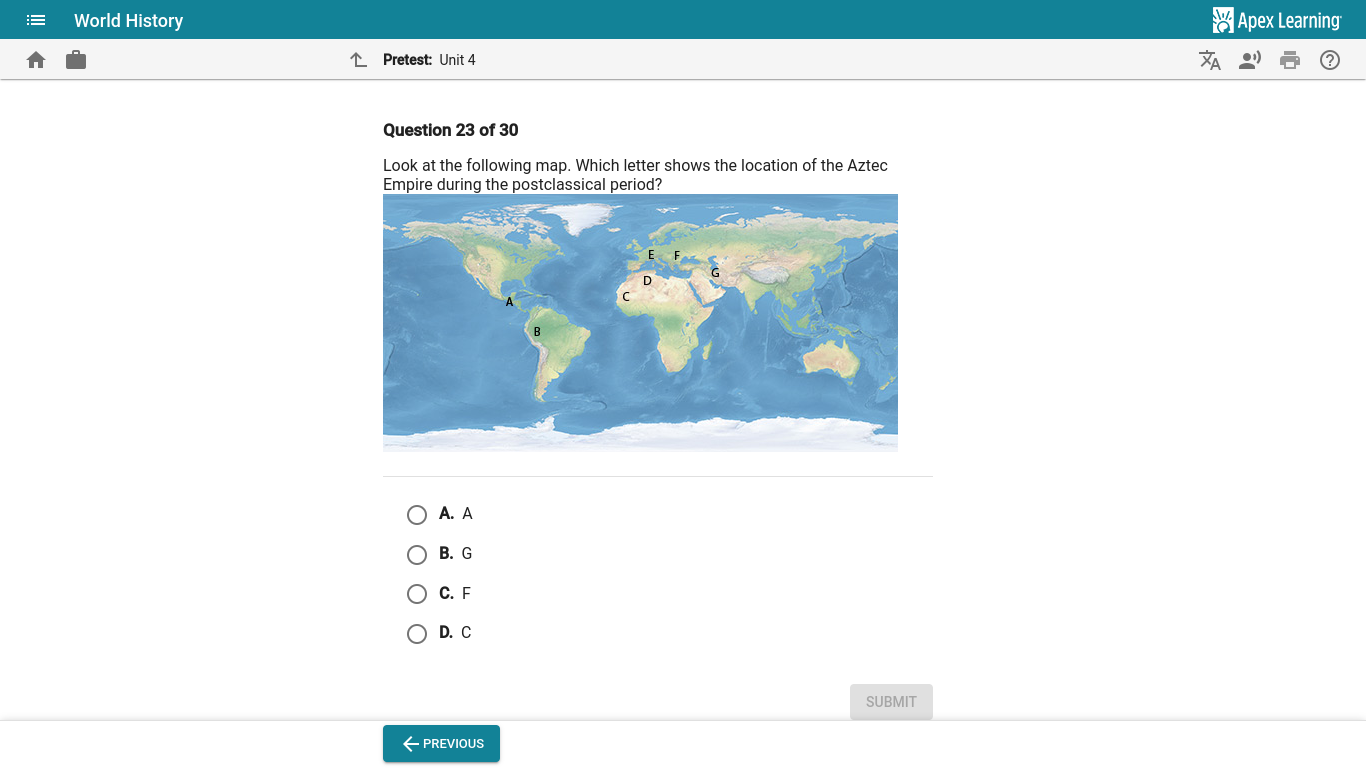The height and width of the screenshot is (768, 1366).
Task: Select answer choice B, letter G
Action: (x=417, y=554)
